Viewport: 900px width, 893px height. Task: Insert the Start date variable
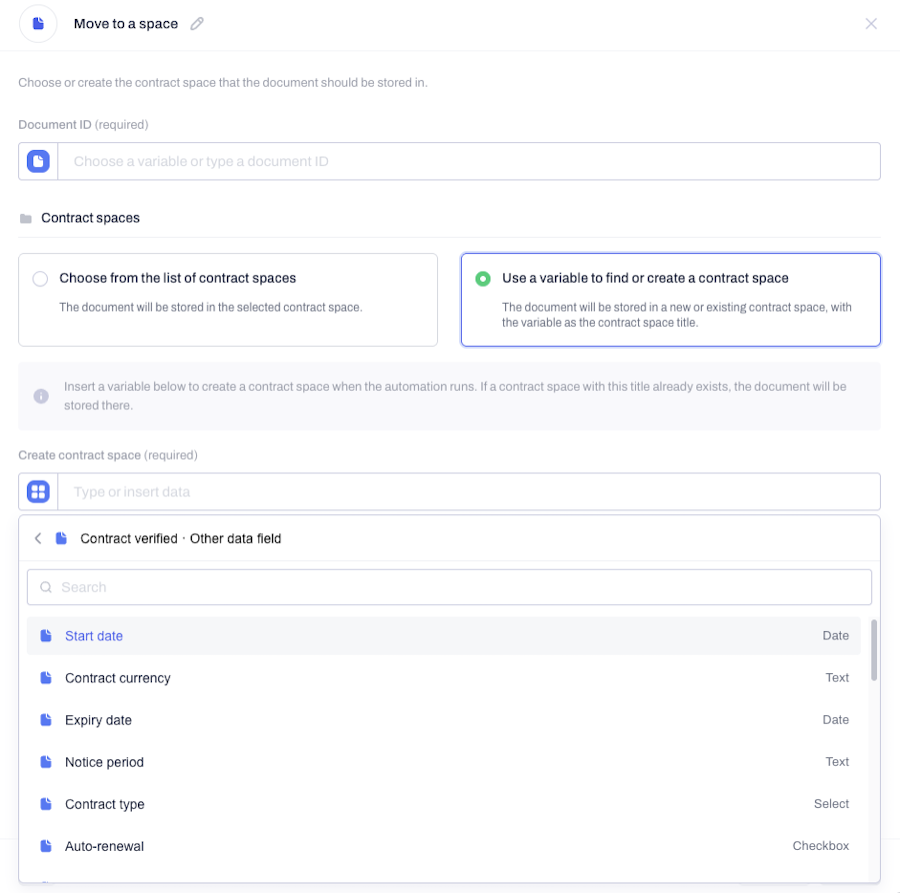pos(444,636)
